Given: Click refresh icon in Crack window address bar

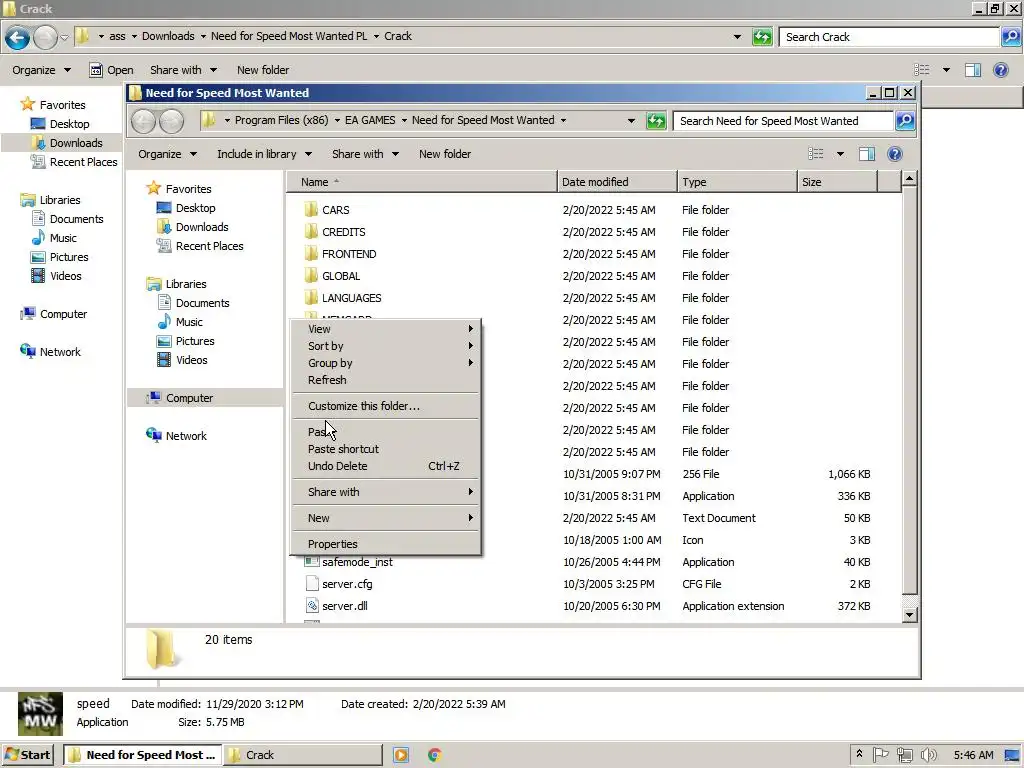Looking at the screenshot, I should (x=761, y=37).
